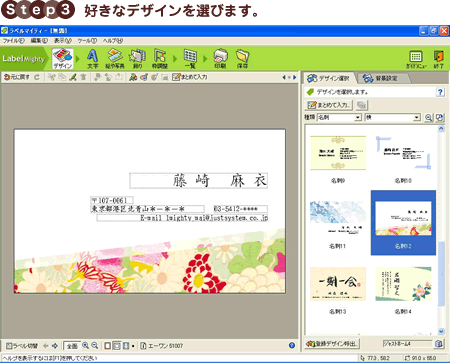The height and width of the screenshot is (363, 450).
Task: Open the guide menu icon
Action: (x=416, y=59)
